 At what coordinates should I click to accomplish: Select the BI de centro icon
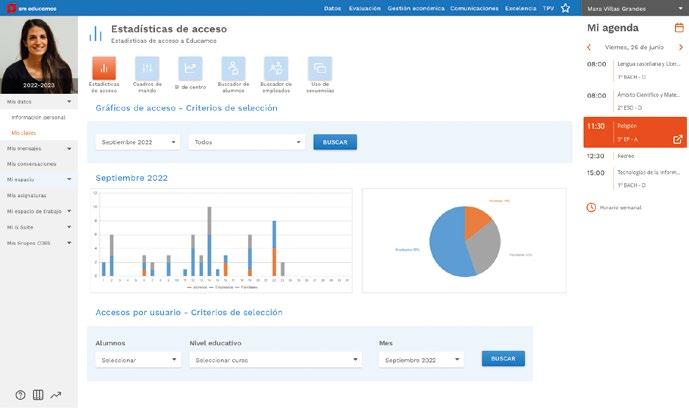tap(190, 68)
